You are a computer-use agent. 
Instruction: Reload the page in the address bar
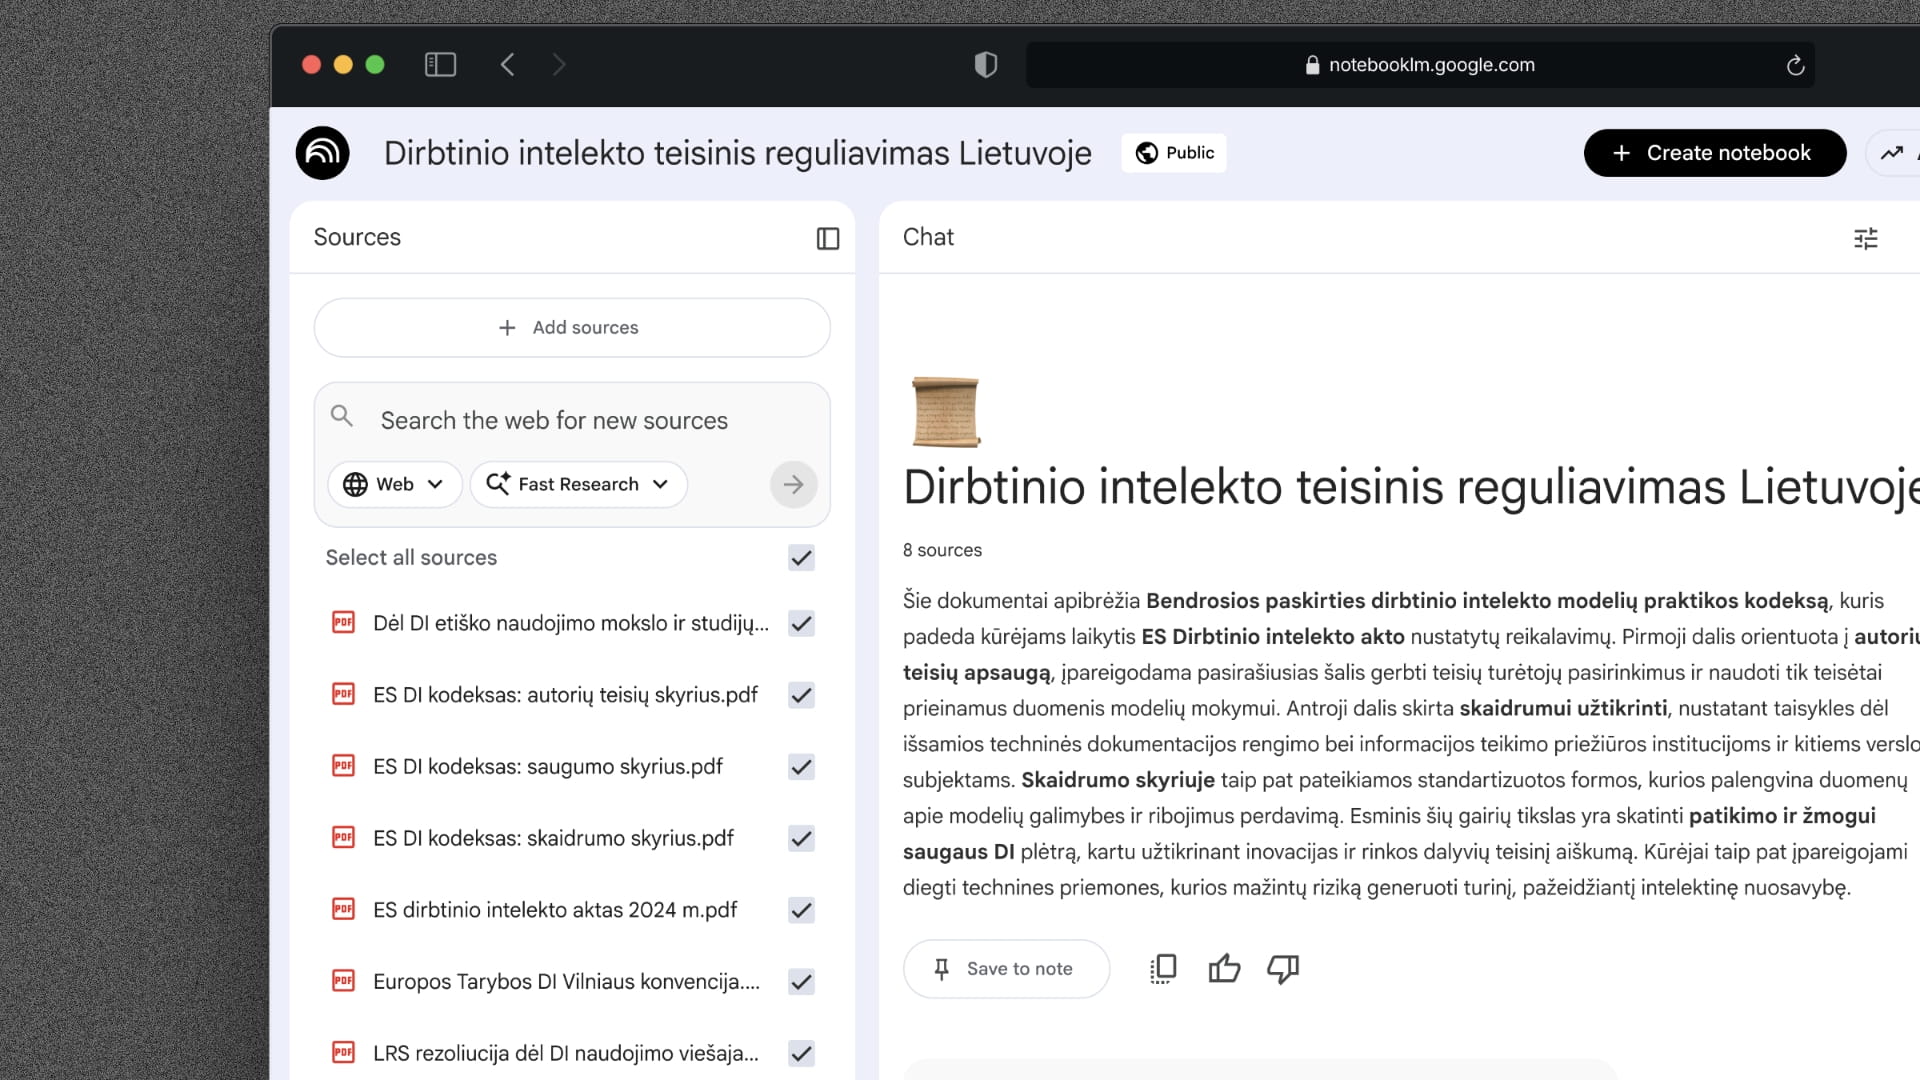click(x=1795, y=65)
